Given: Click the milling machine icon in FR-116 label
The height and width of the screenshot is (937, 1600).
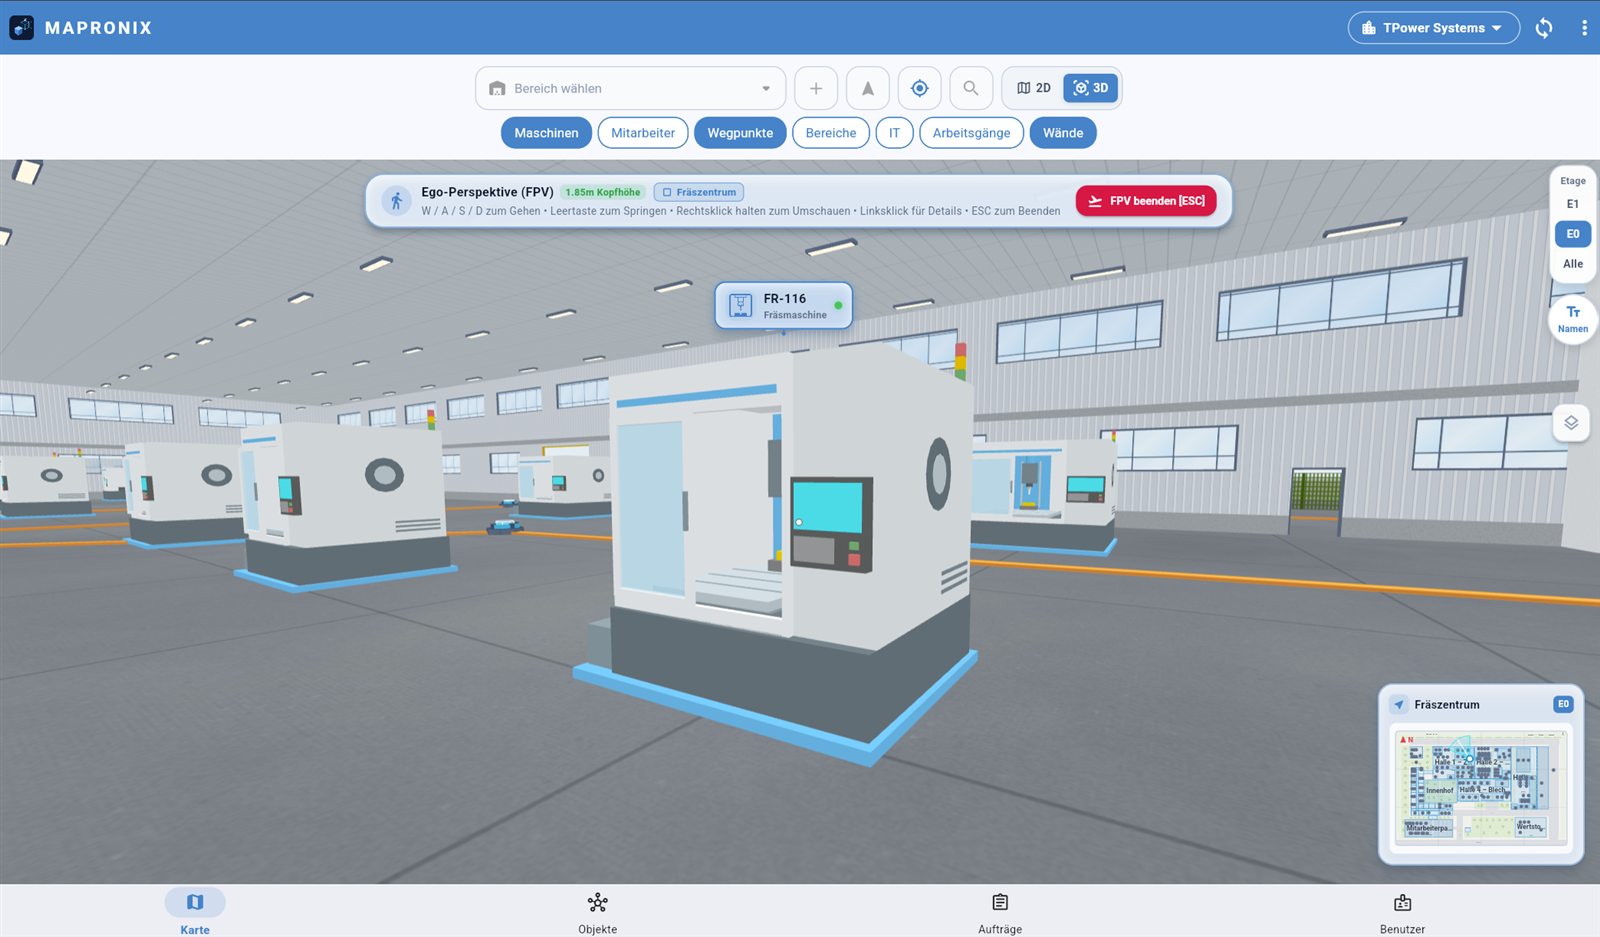Looking at the screenshot, I should tap(740, 305).
